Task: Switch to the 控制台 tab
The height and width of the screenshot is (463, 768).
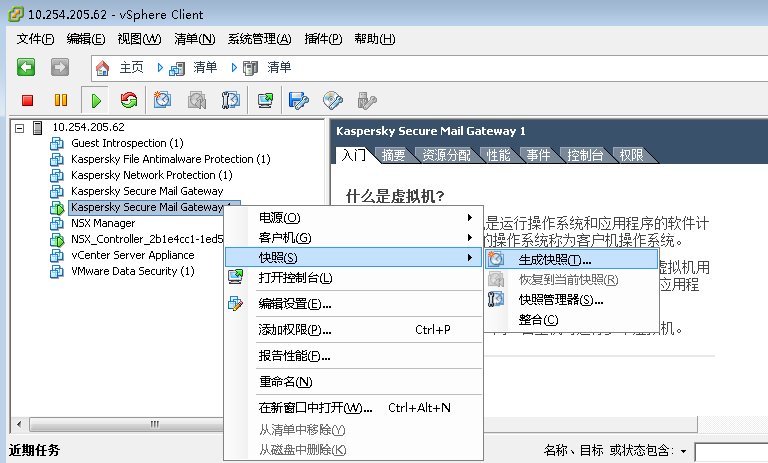Action: pos(585,155)
